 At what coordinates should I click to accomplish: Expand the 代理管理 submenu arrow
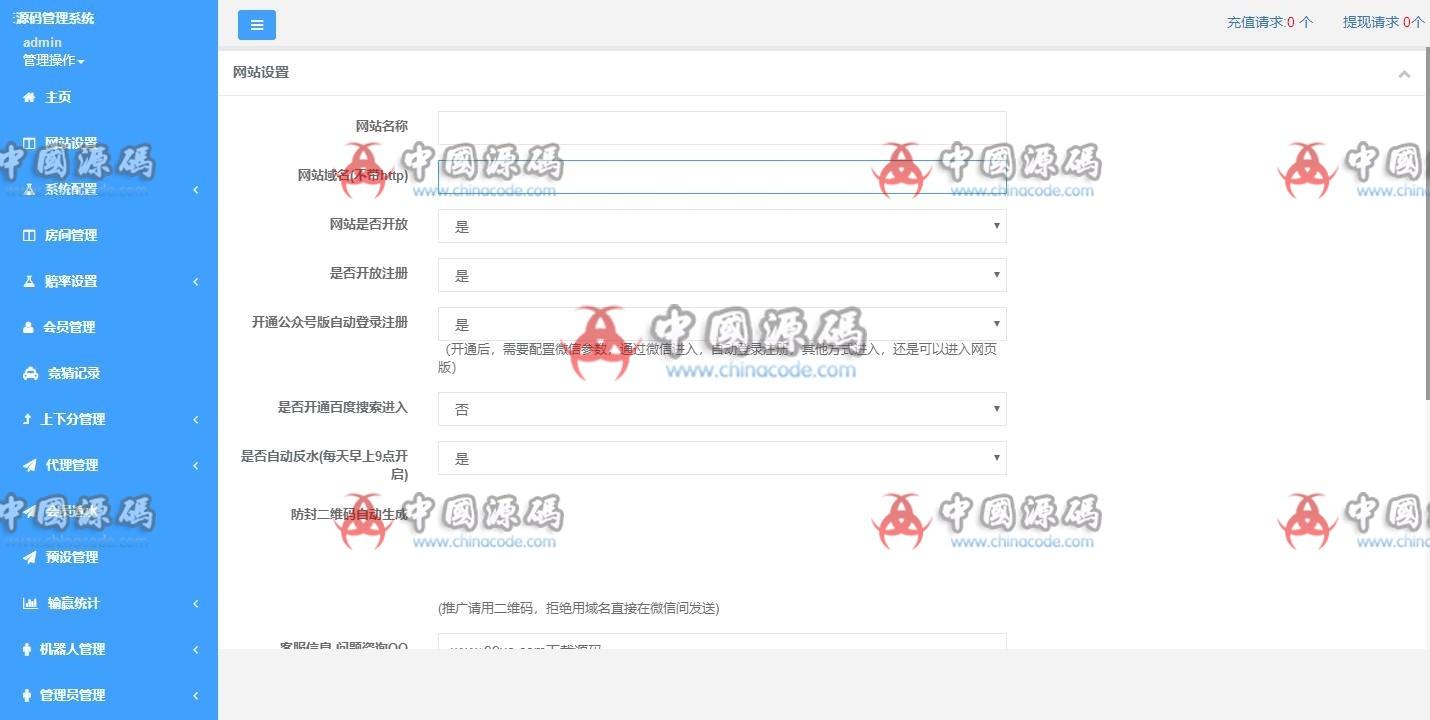click(196, 465)
